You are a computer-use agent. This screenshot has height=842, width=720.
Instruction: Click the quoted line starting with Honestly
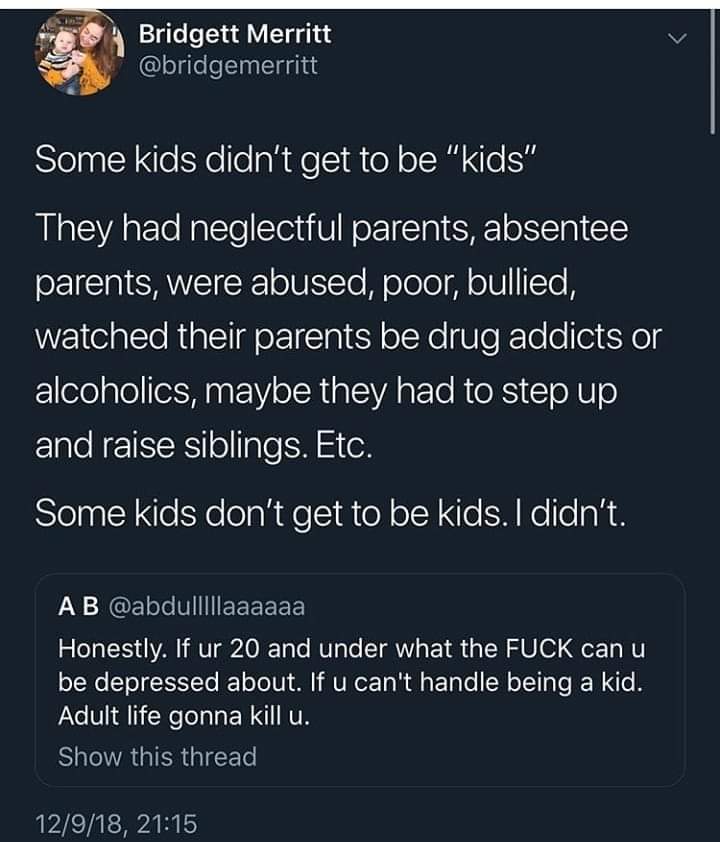(352, 647)
